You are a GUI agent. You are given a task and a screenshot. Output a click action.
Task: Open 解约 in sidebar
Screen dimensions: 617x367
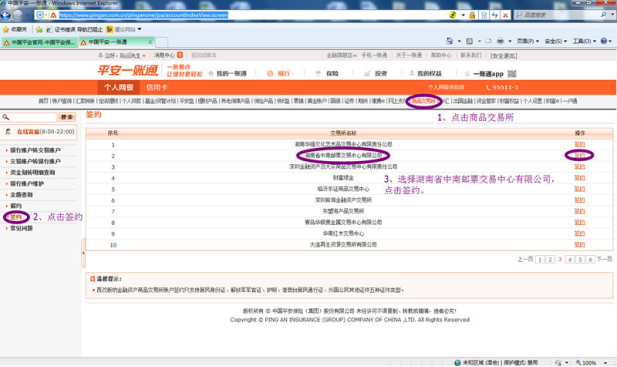16,206
